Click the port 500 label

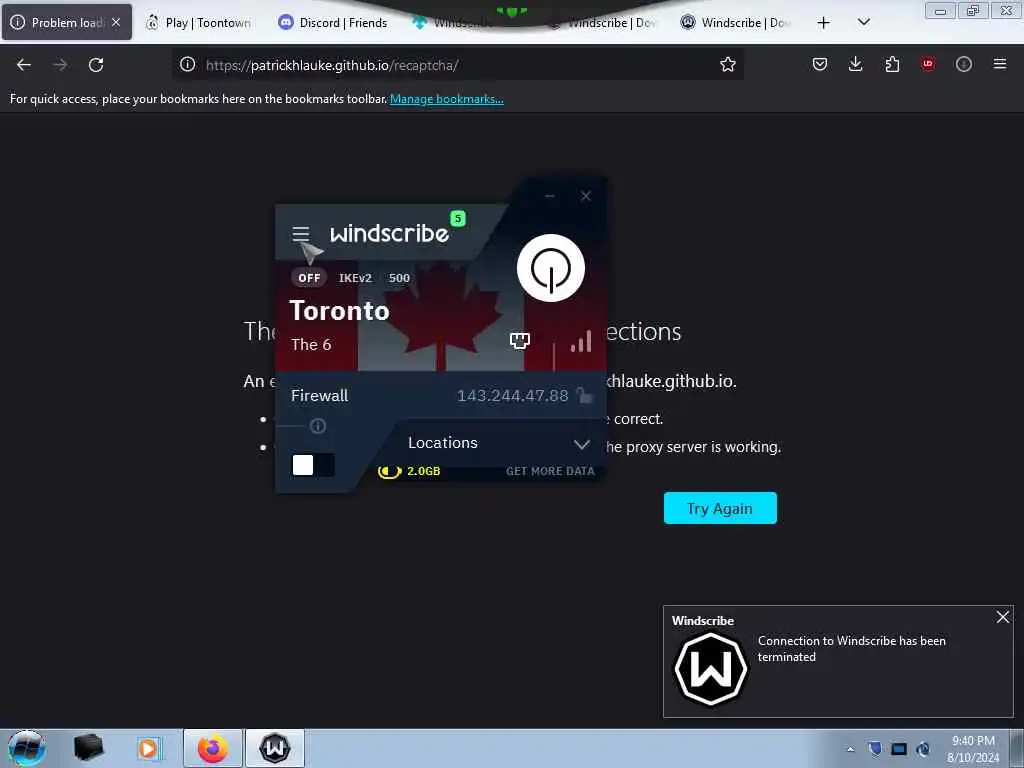[x=399, y=278]
